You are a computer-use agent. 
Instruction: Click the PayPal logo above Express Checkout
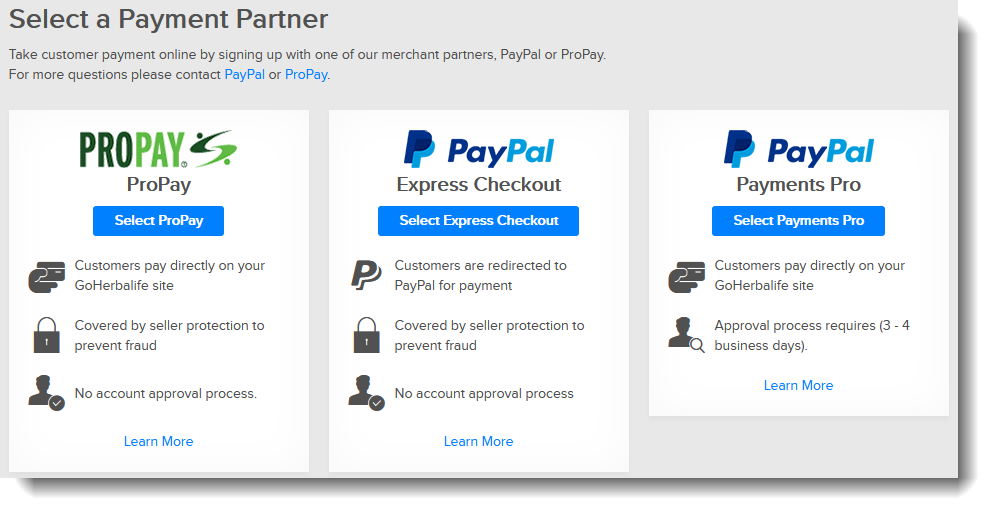tap(478, 150)
